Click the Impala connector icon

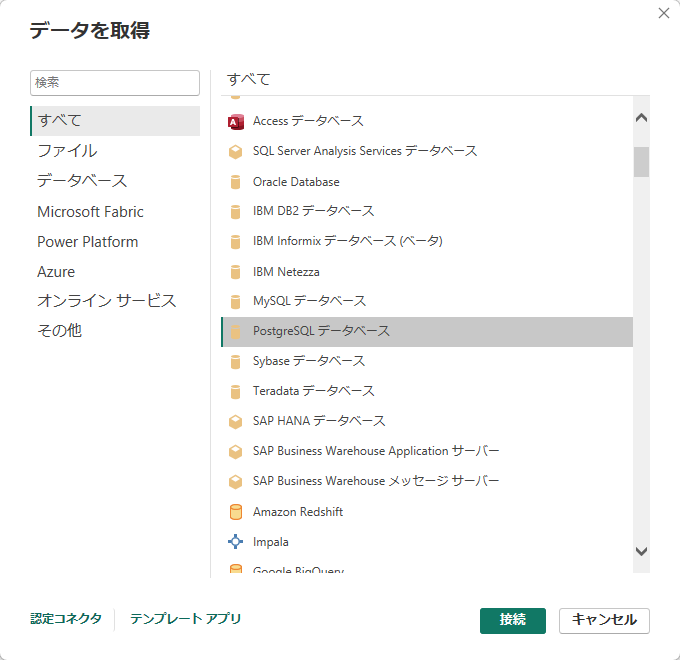pos(235,542)
